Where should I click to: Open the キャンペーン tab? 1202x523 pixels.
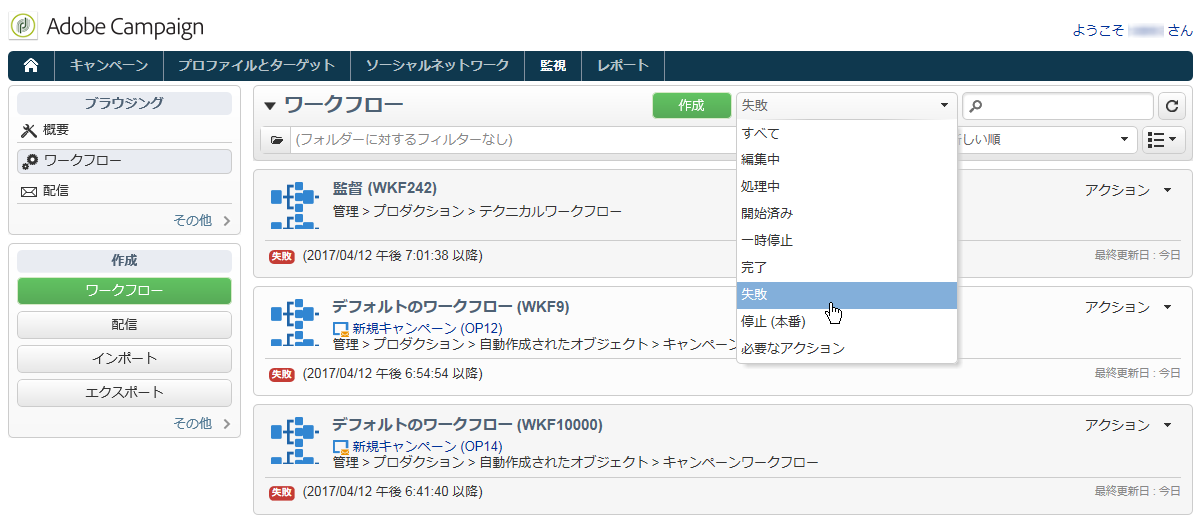pos(109,66)
